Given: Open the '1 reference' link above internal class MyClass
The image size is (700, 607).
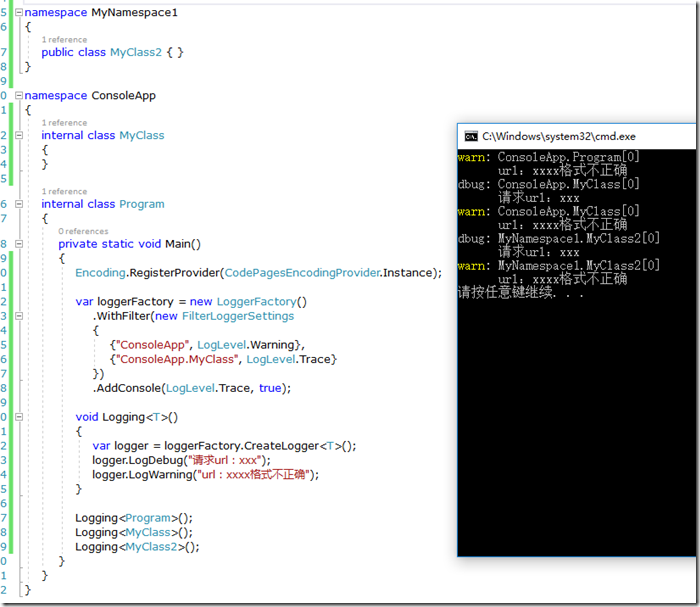Looking at the screenshot, I should coord(64,123).
